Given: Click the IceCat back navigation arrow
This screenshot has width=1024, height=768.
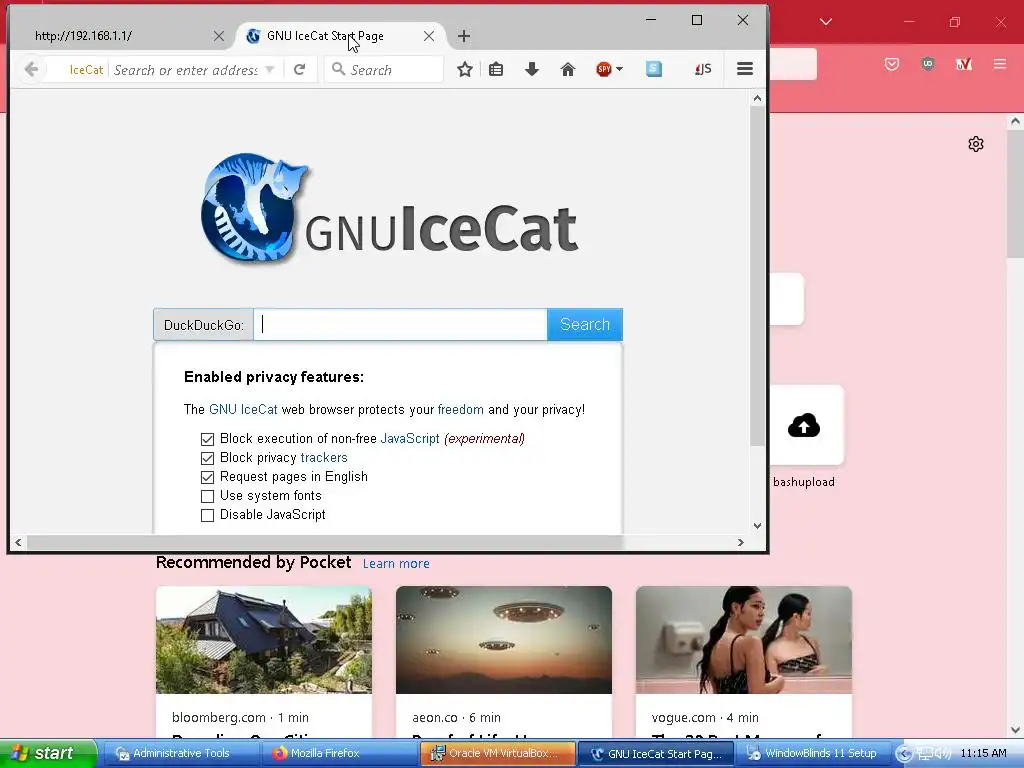Looking at the screenshot, I should click(31, 69).
